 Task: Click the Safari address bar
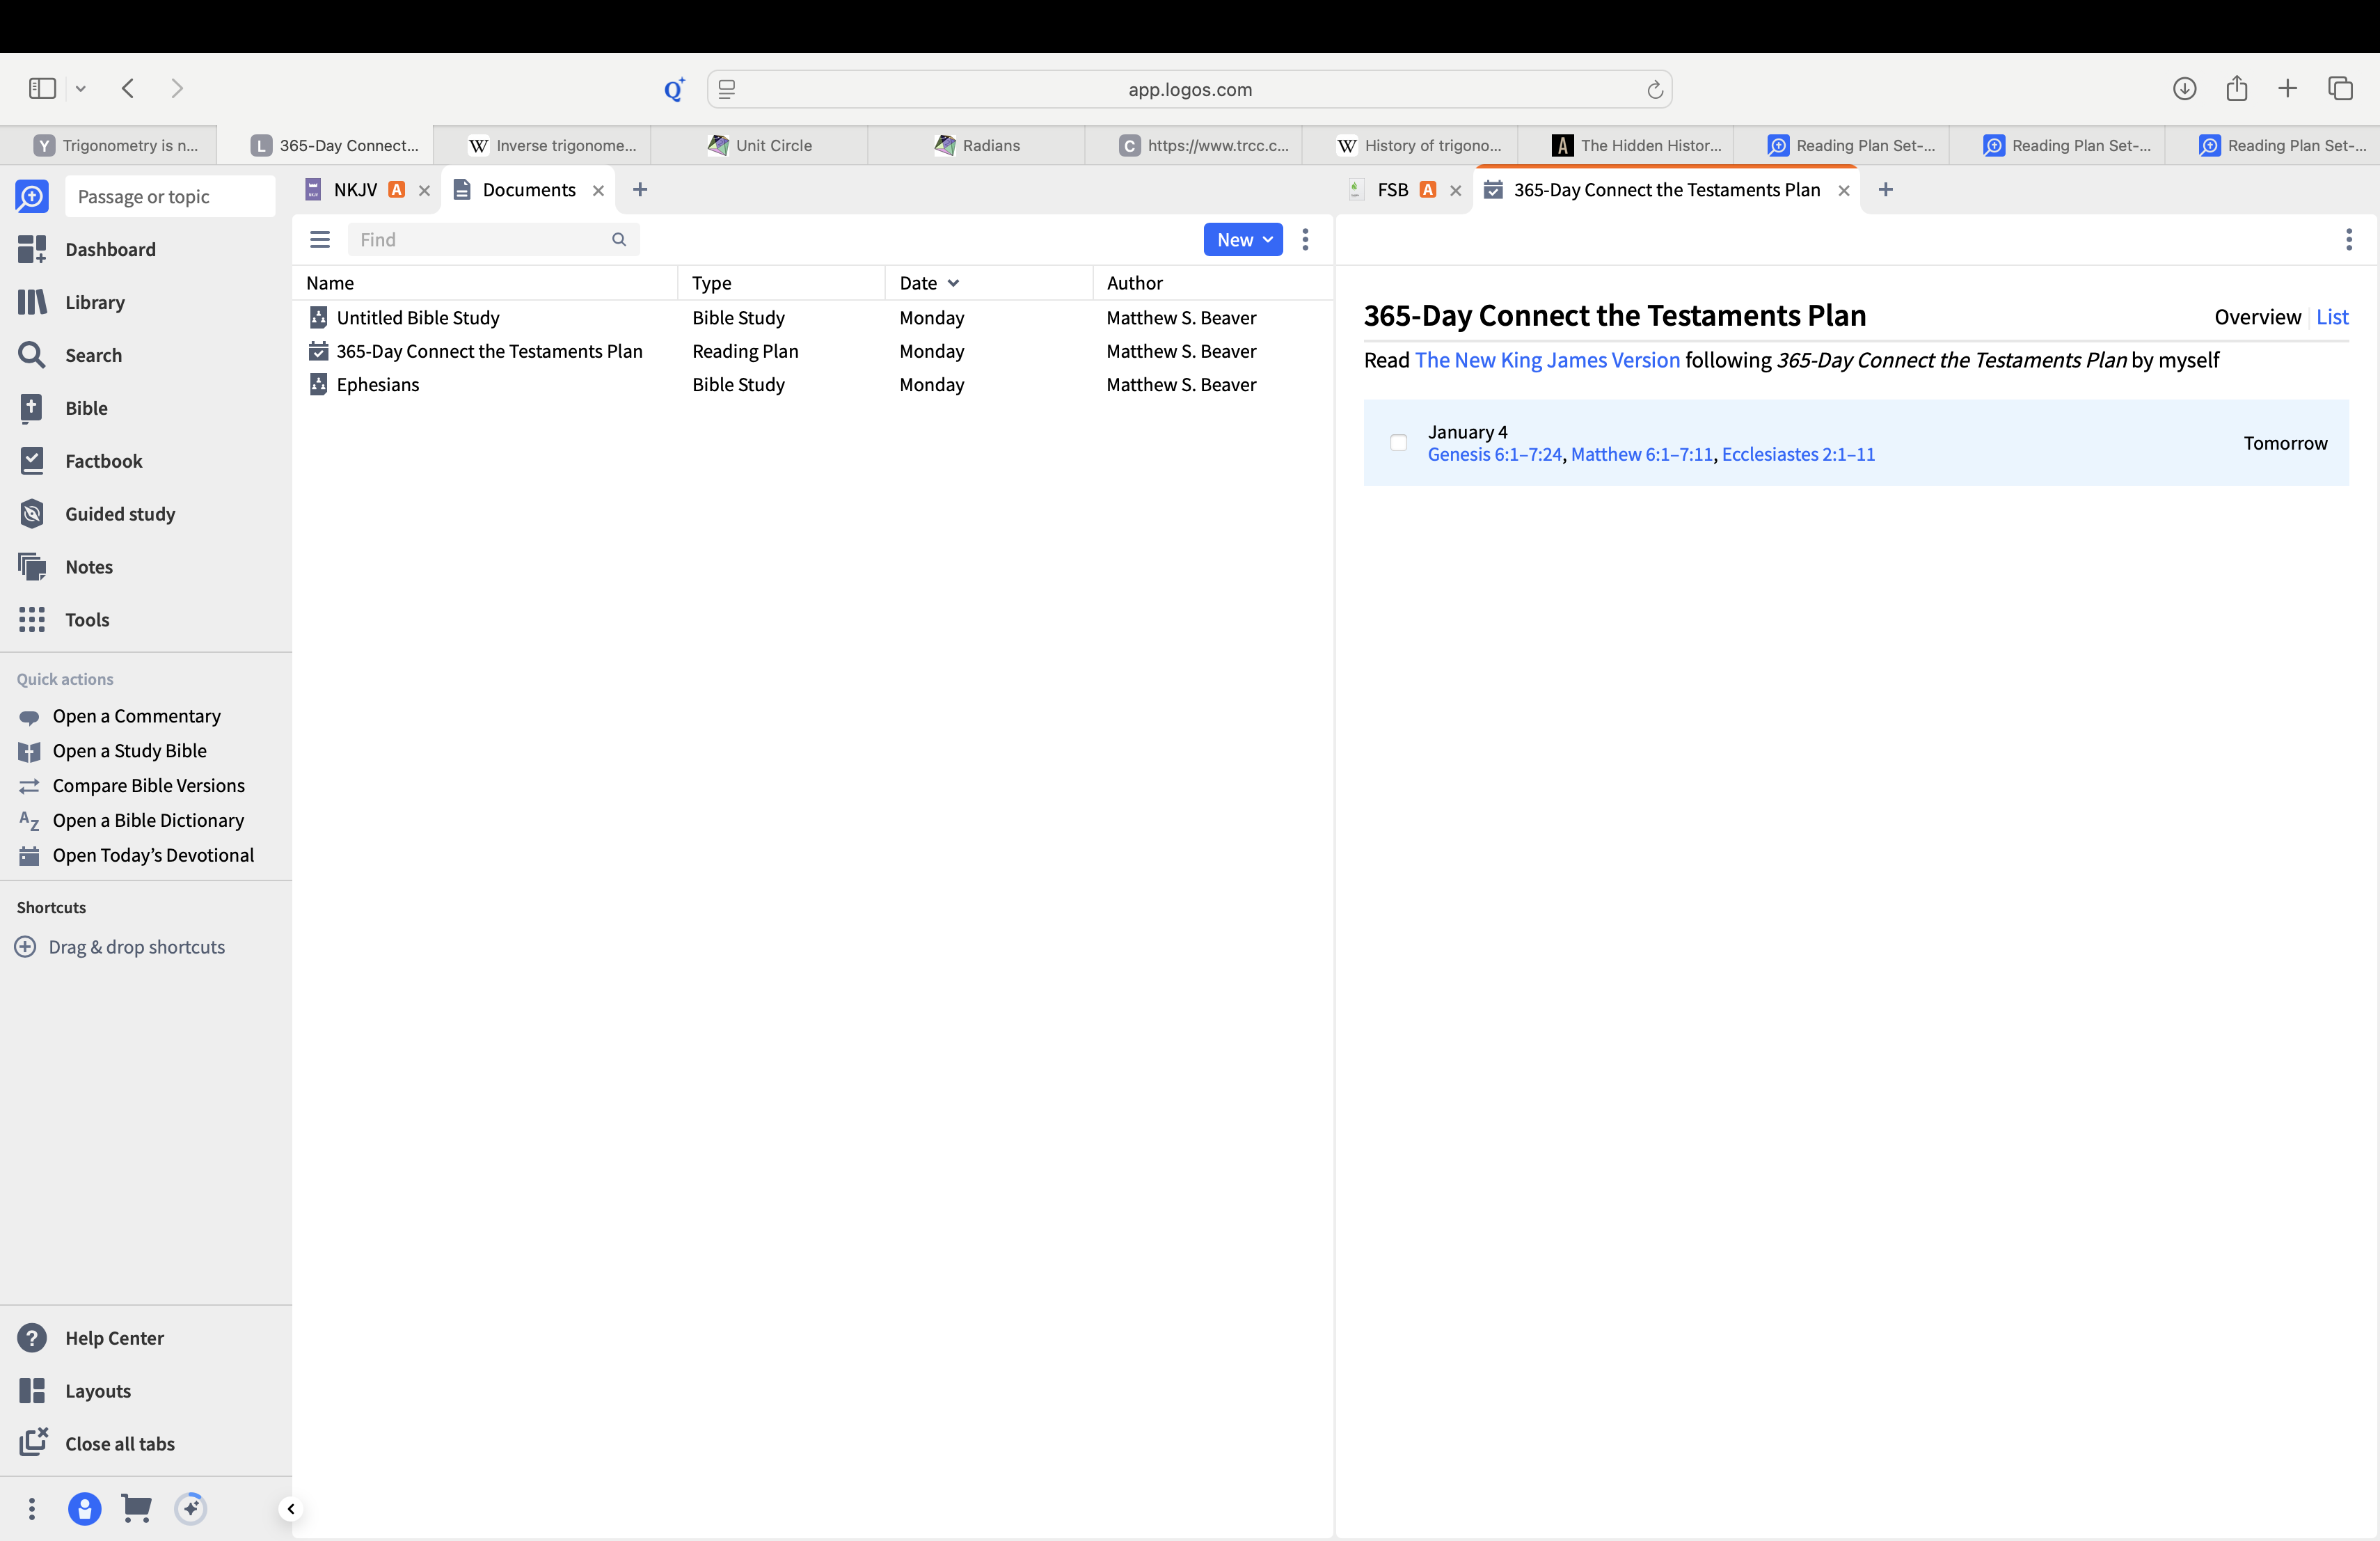[1189, 89]
